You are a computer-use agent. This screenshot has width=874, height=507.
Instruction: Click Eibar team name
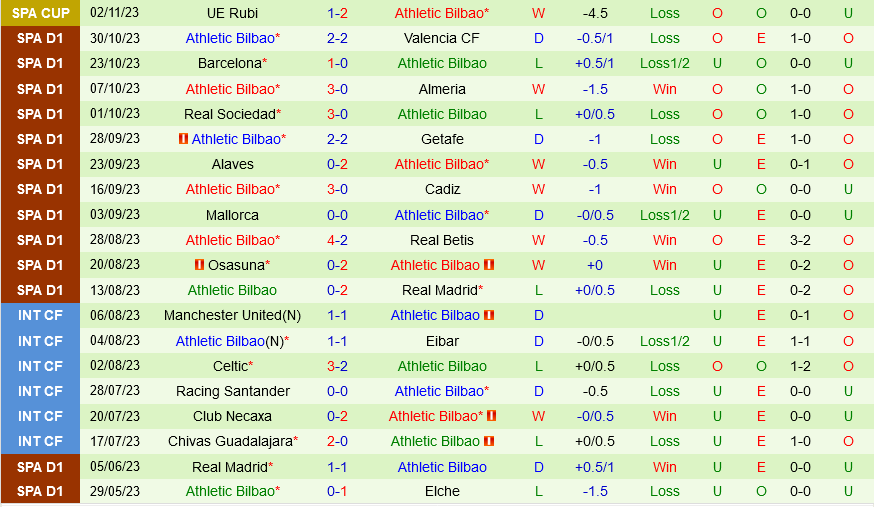[x=442, y=341]
